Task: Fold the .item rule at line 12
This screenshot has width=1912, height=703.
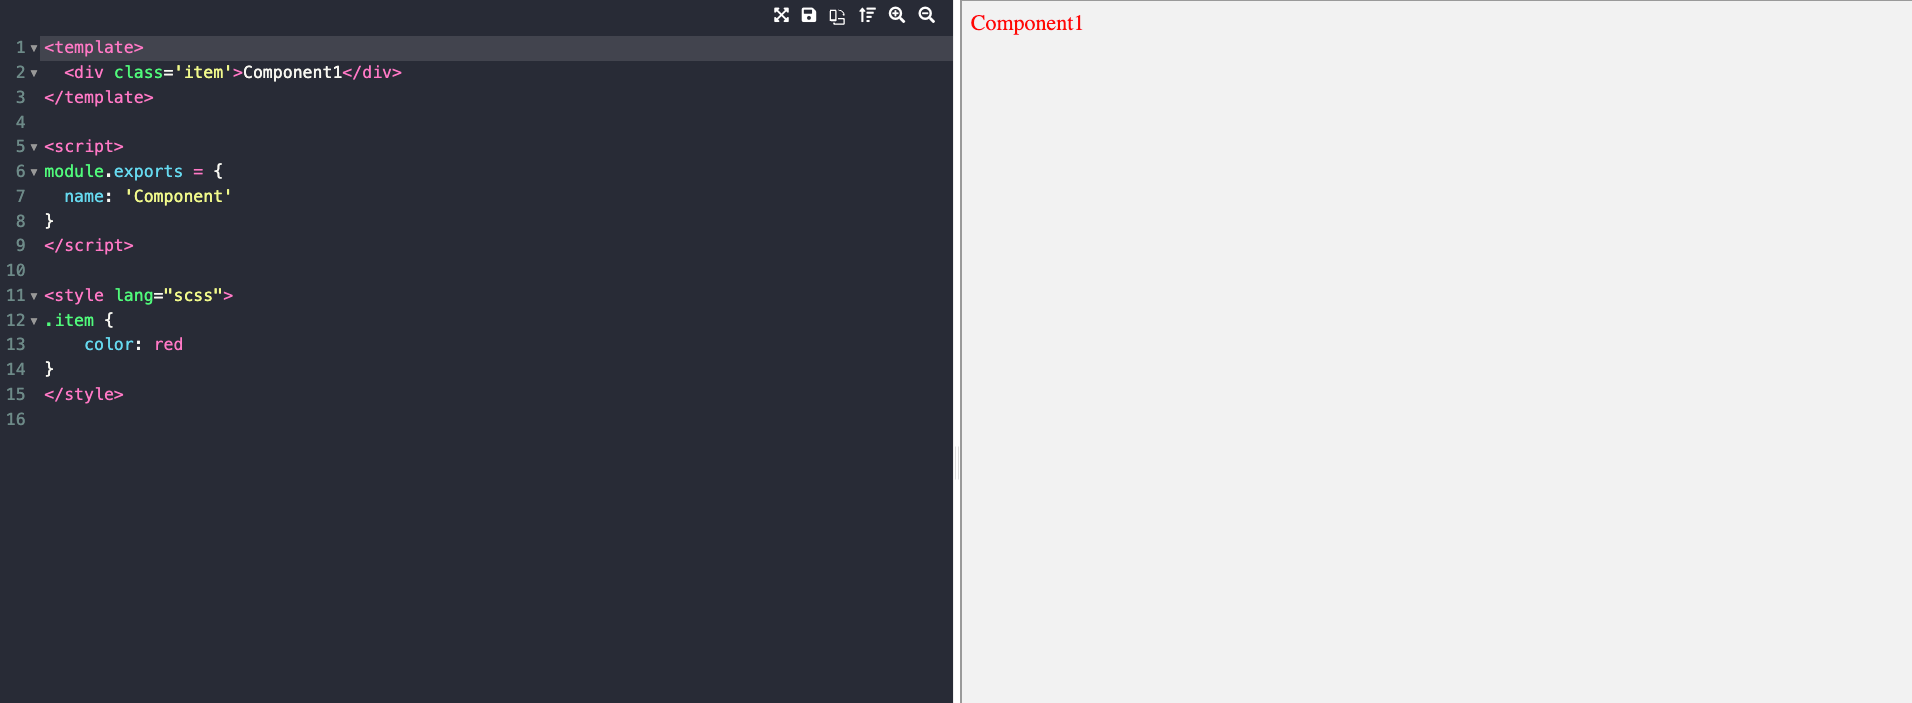Action: click(x=34, y=321)
